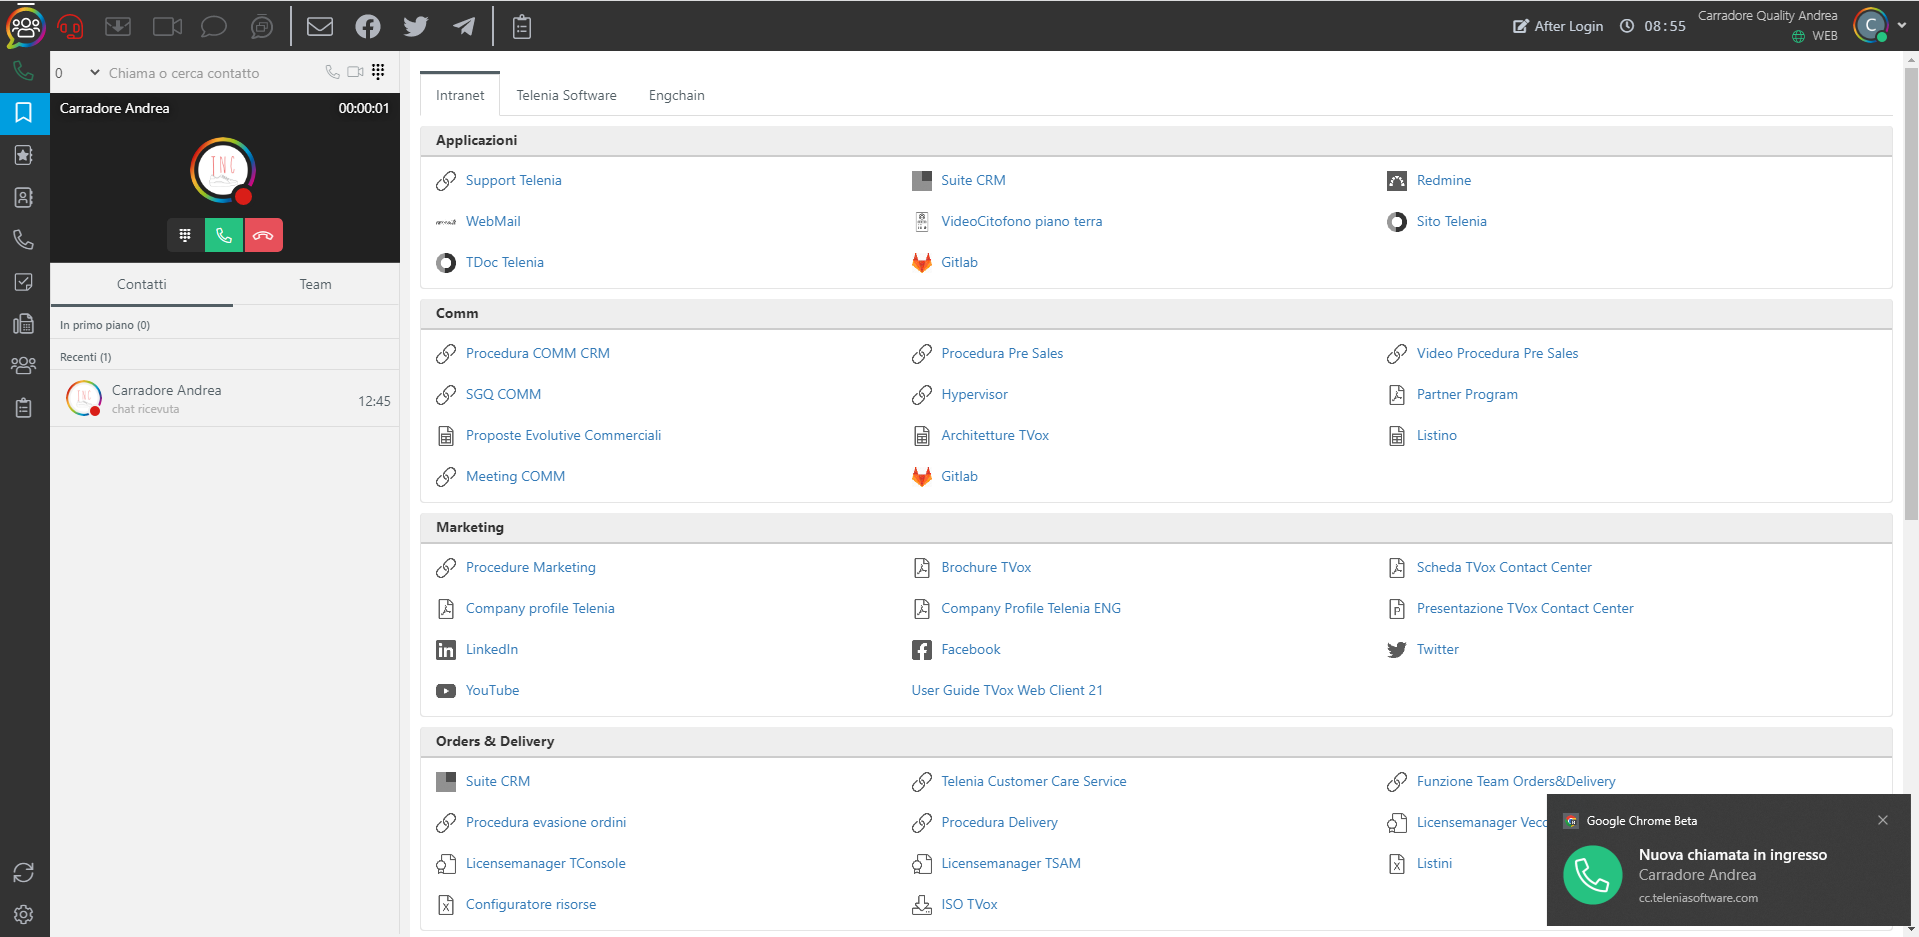Click the small phone icon beside search field

pyautogui.click(x=332, y=72)
